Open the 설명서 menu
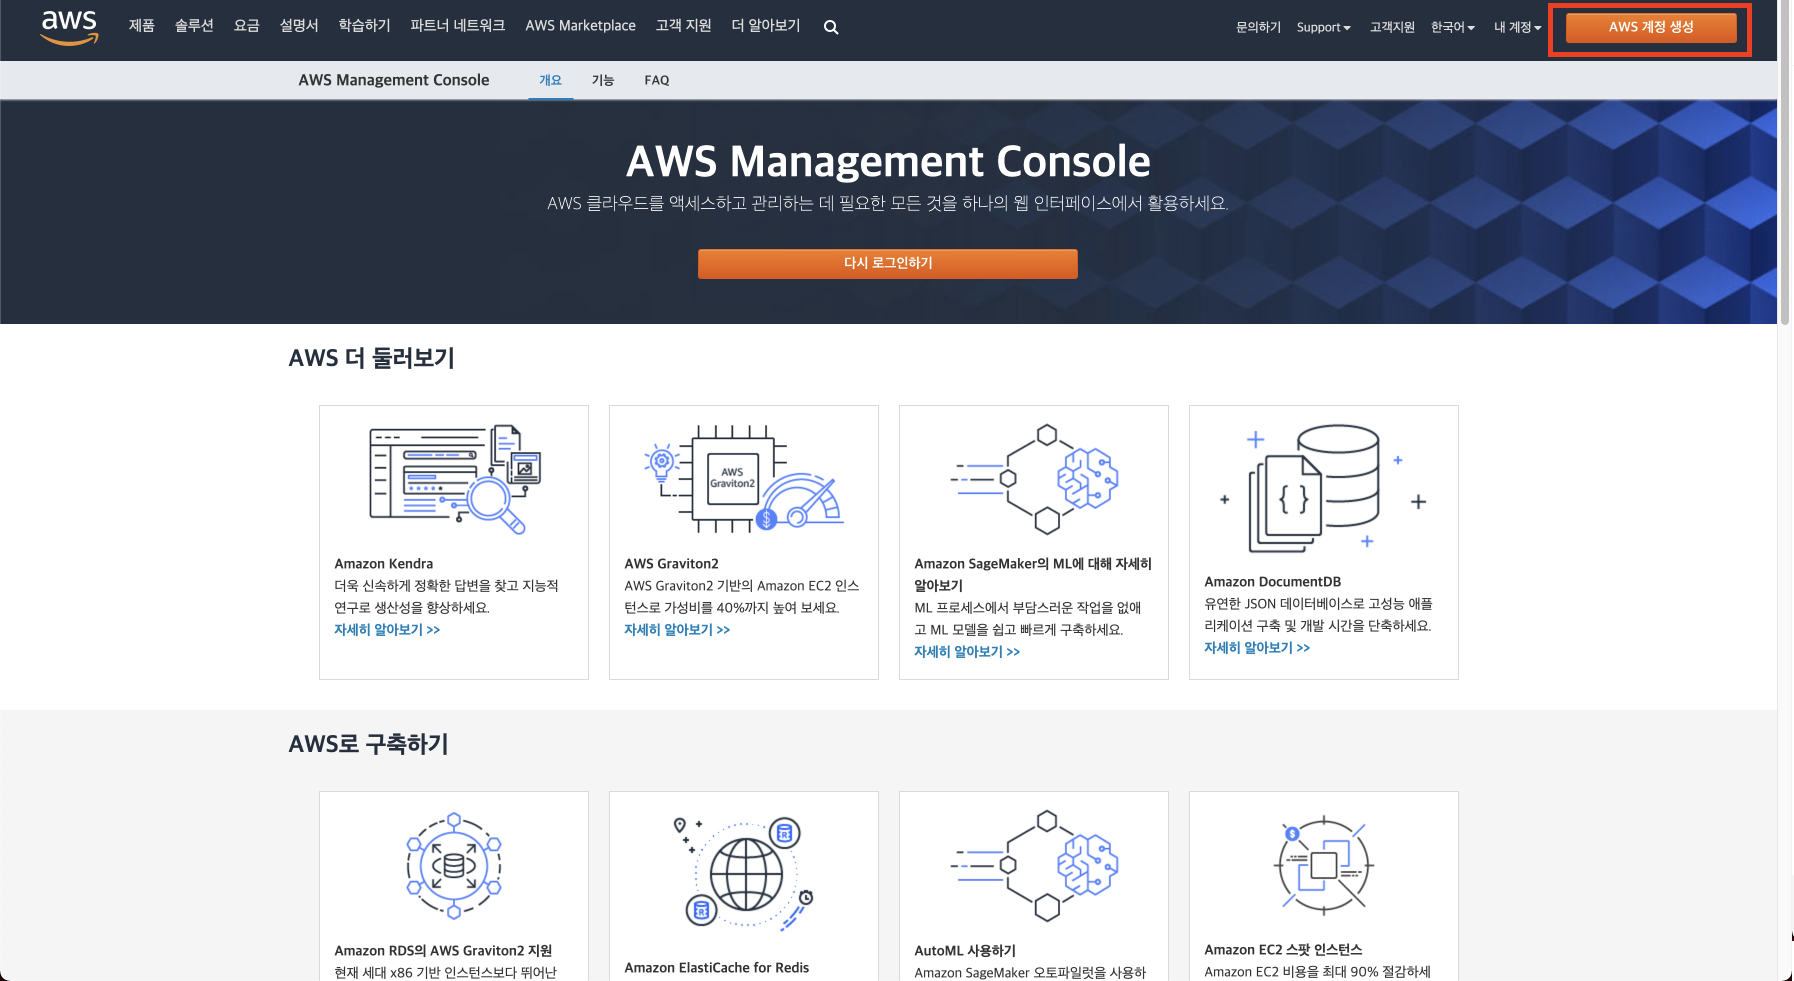The height and width of the screenshot is (981, 1794). point(299,26)
